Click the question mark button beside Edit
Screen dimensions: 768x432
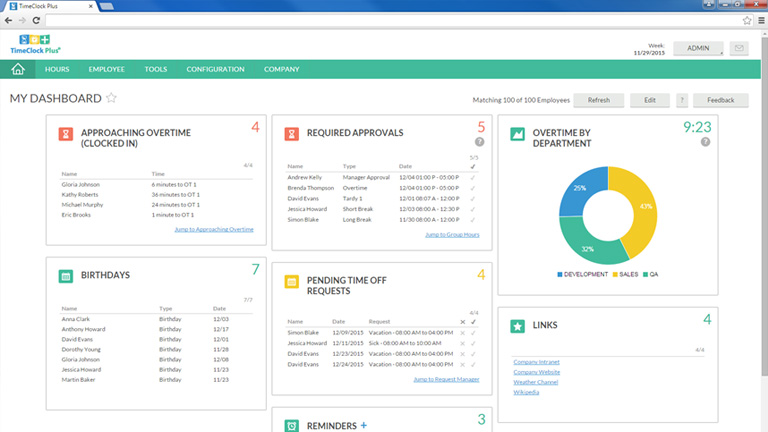point(681,100)
